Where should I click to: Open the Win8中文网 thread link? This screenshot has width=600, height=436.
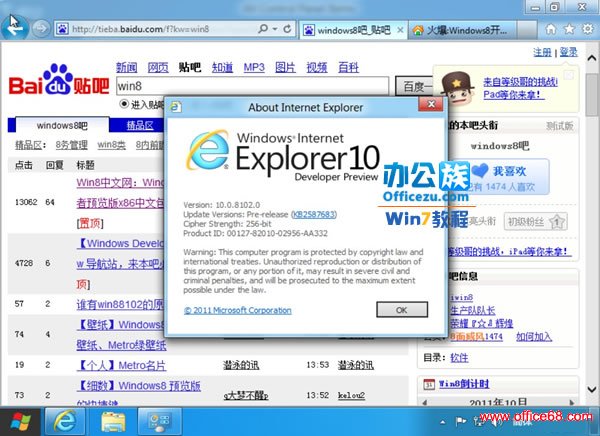point(120,183)
